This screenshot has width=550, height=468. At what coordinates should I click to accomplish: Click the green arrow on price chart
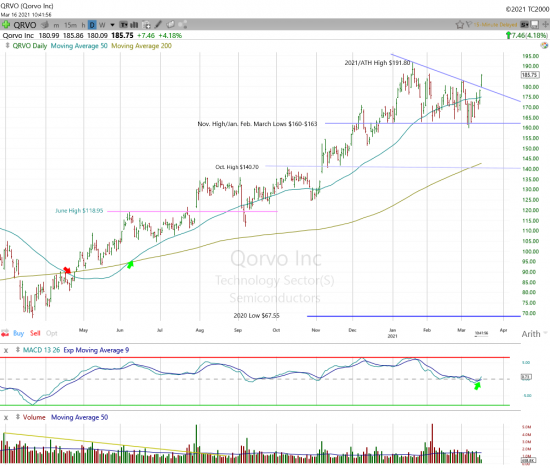coord(130,264)
